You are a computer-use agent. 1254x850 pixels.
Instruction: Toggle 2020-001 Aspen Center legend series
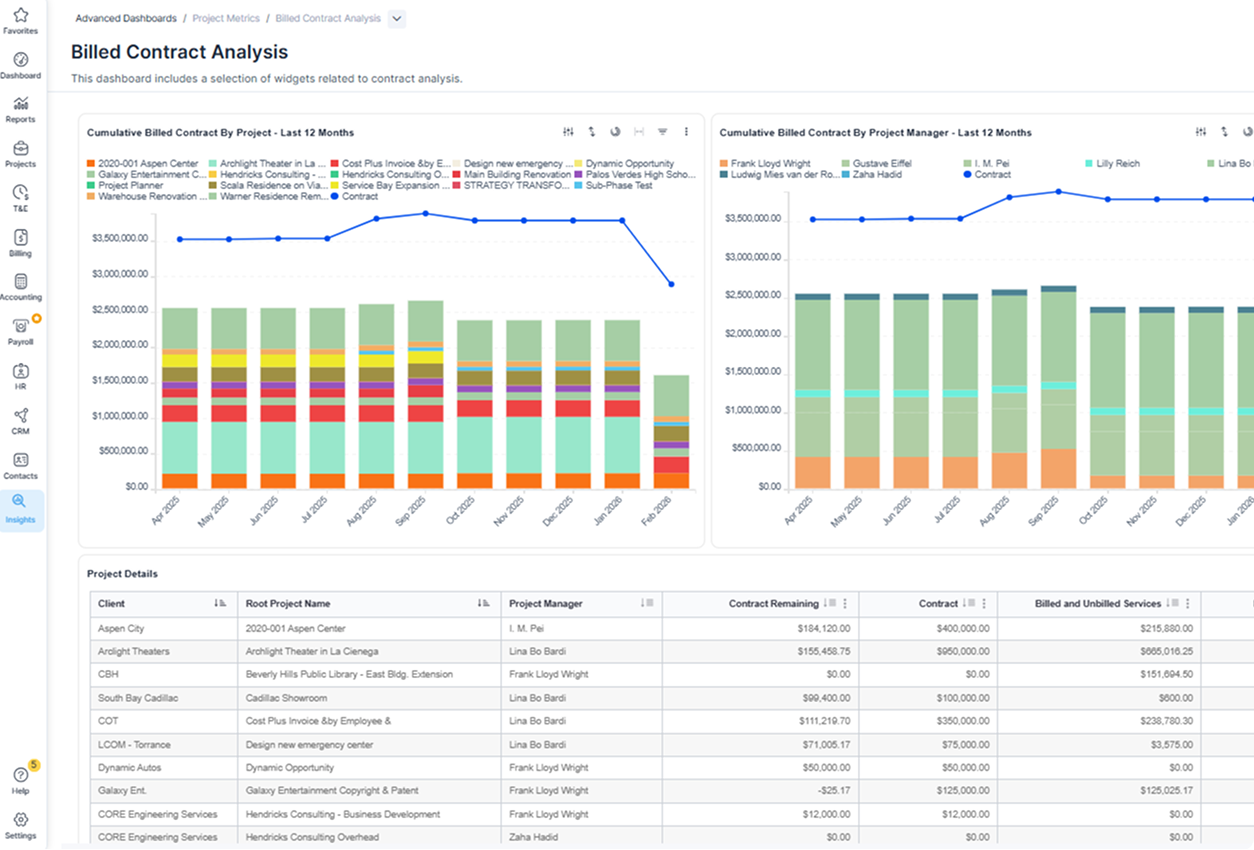coord(143,163)
